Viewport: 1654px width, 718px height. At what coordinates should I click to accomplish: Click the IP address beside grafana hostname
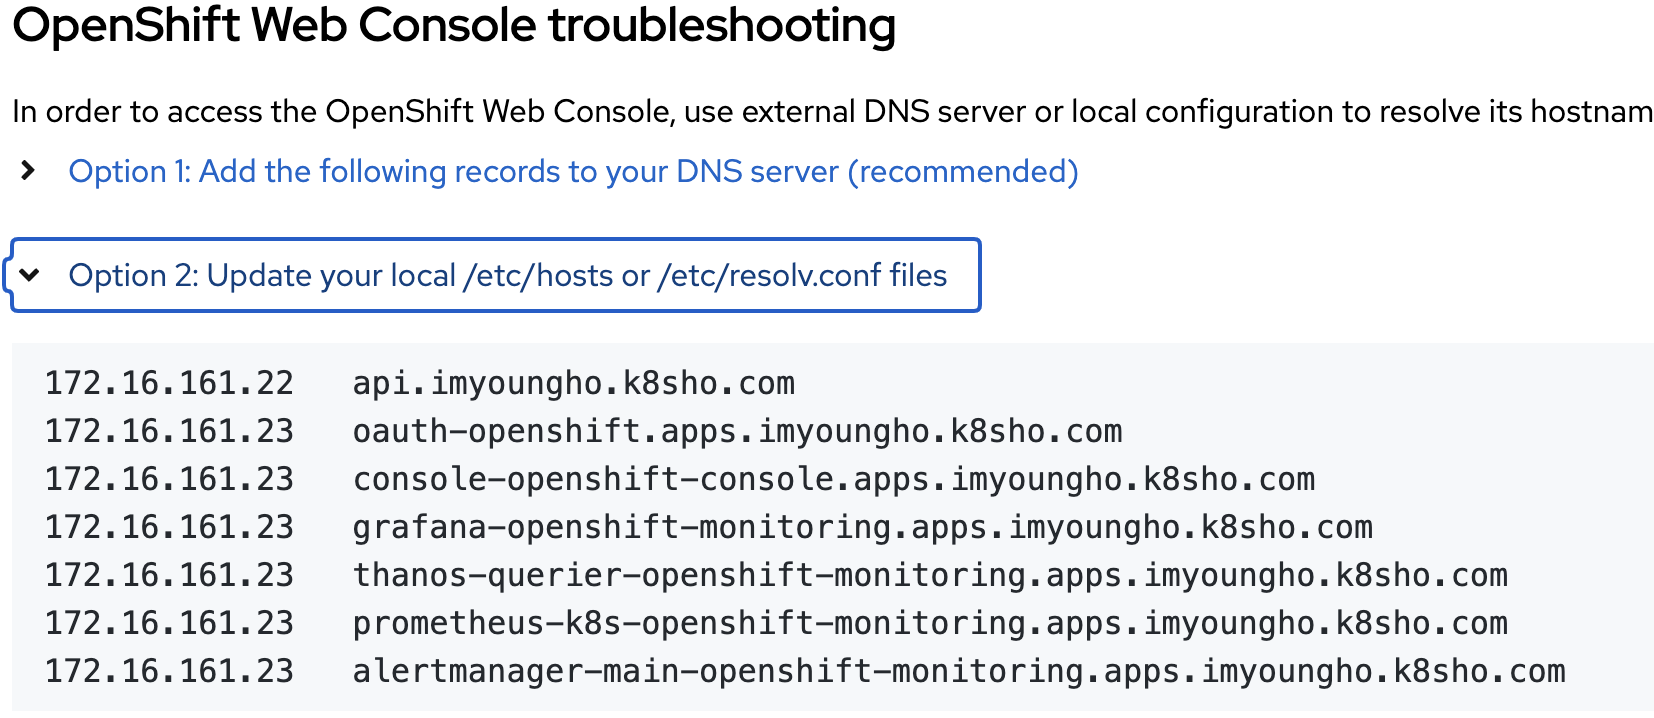(169, 527)
